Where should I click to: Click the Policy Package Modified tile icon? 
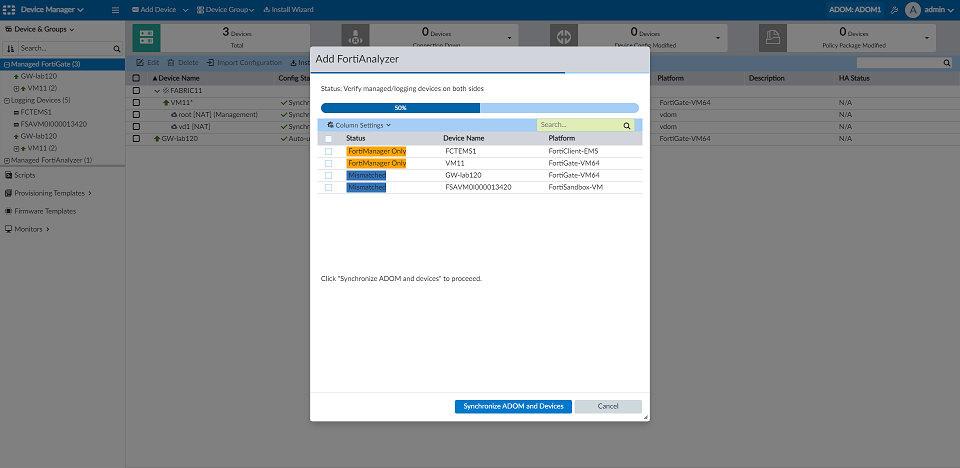772,37
